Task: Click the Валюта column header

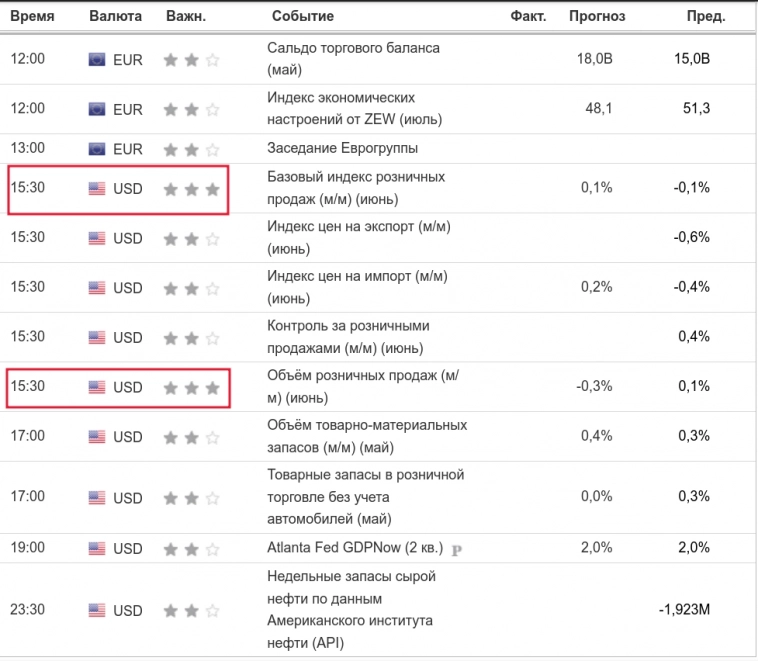Action: (x=115, y=16)
